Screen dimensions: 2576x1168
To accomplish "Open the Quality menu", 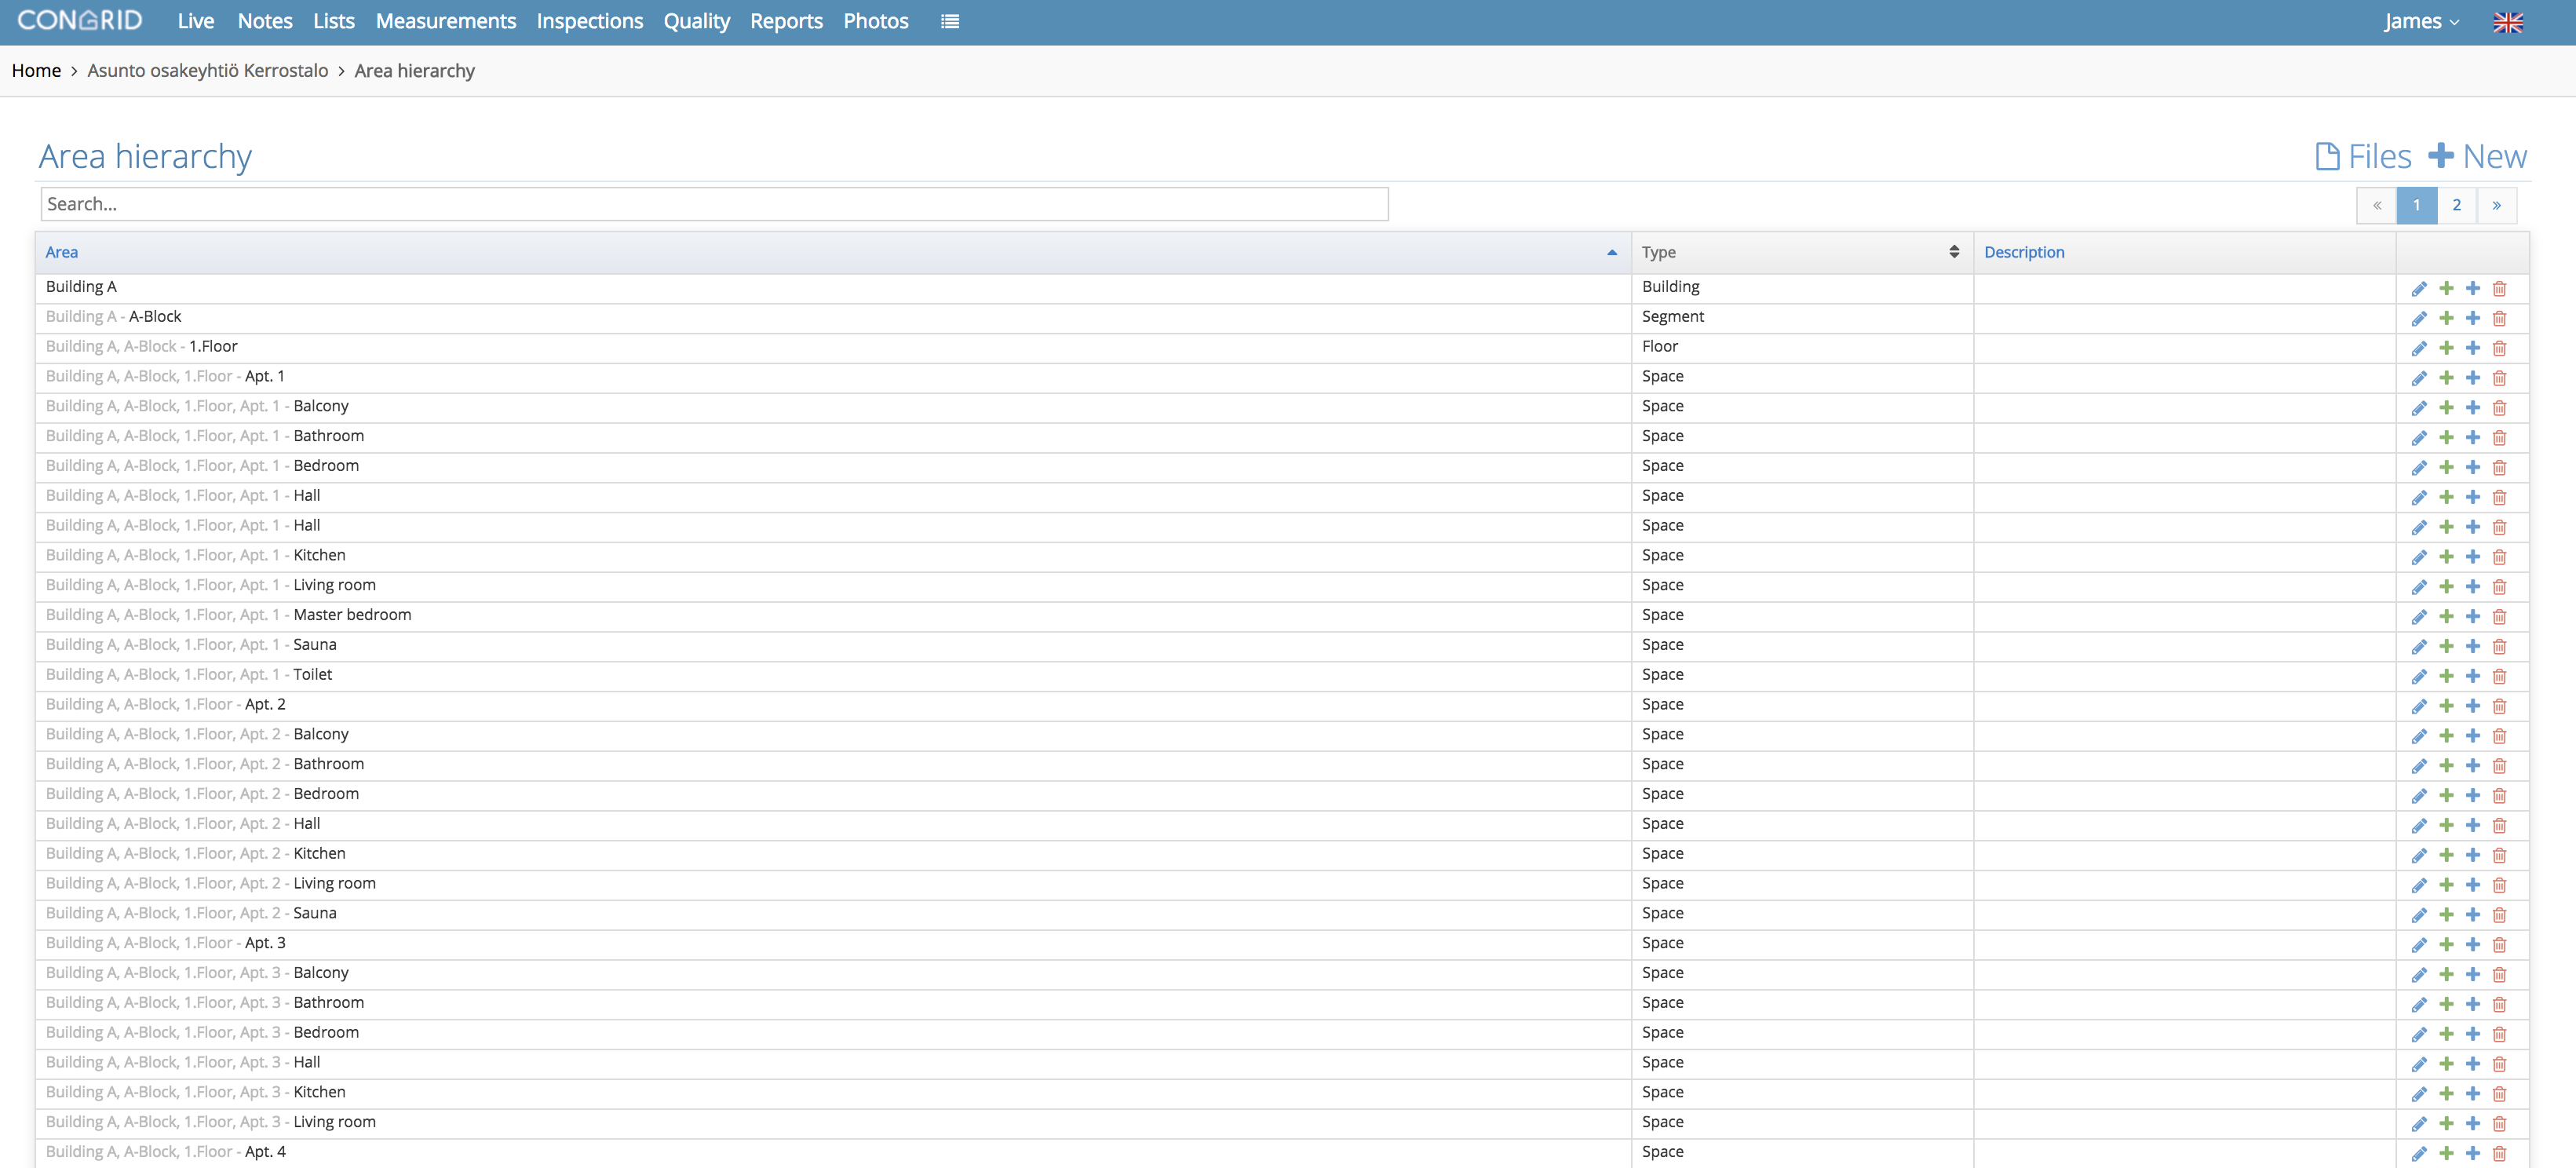I will pyautogui.click(x=697, y=21).
